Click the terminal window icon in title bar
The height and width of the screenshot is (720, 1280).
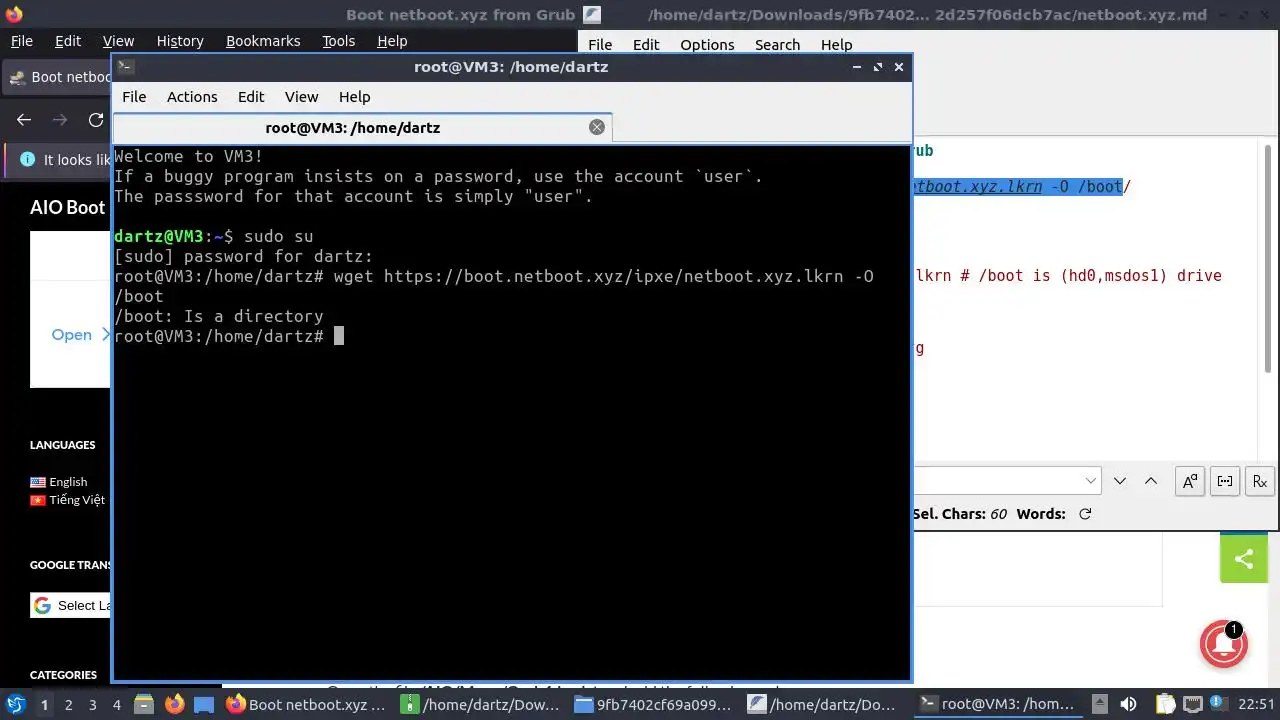(125, 67)
